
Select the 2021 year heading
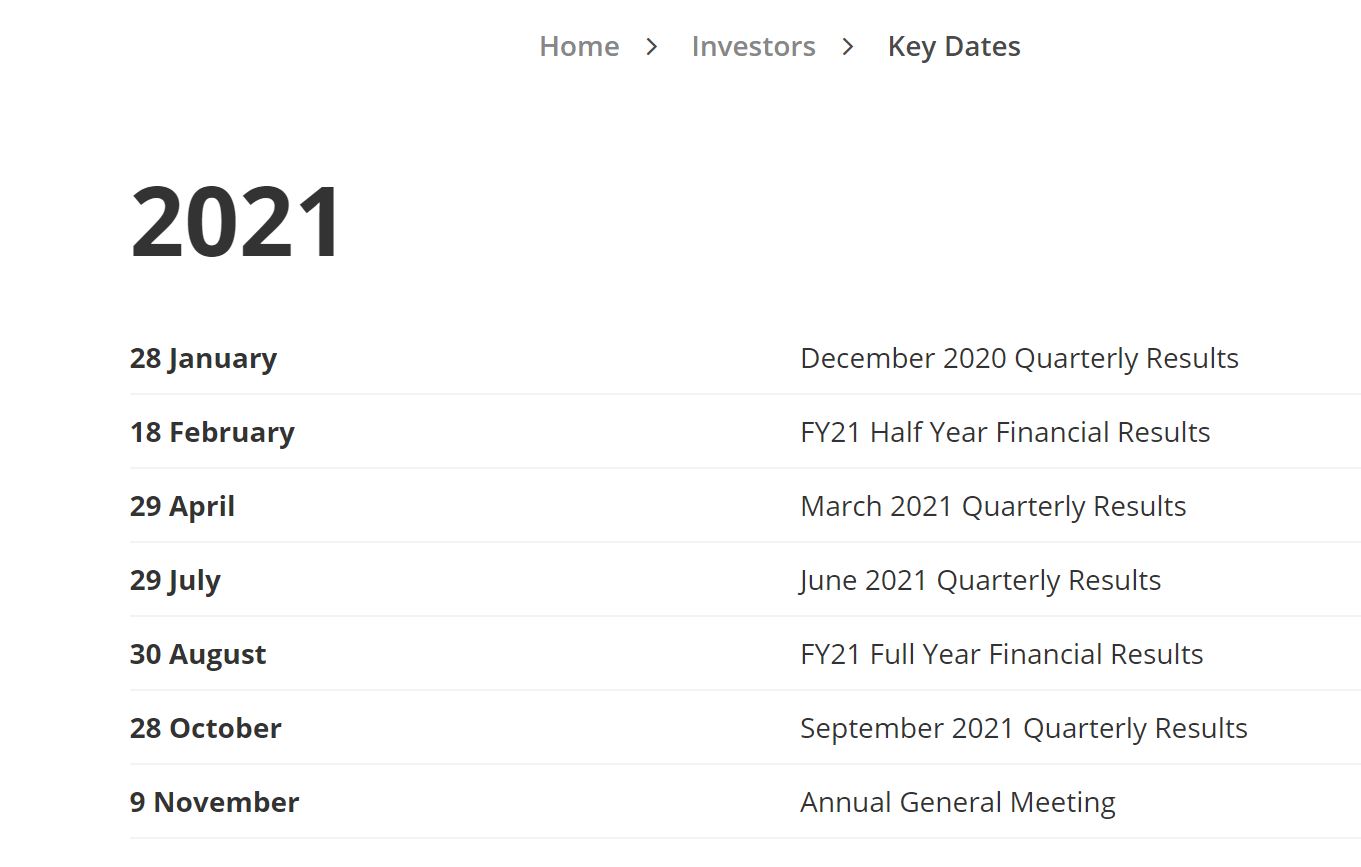[237, 222]
